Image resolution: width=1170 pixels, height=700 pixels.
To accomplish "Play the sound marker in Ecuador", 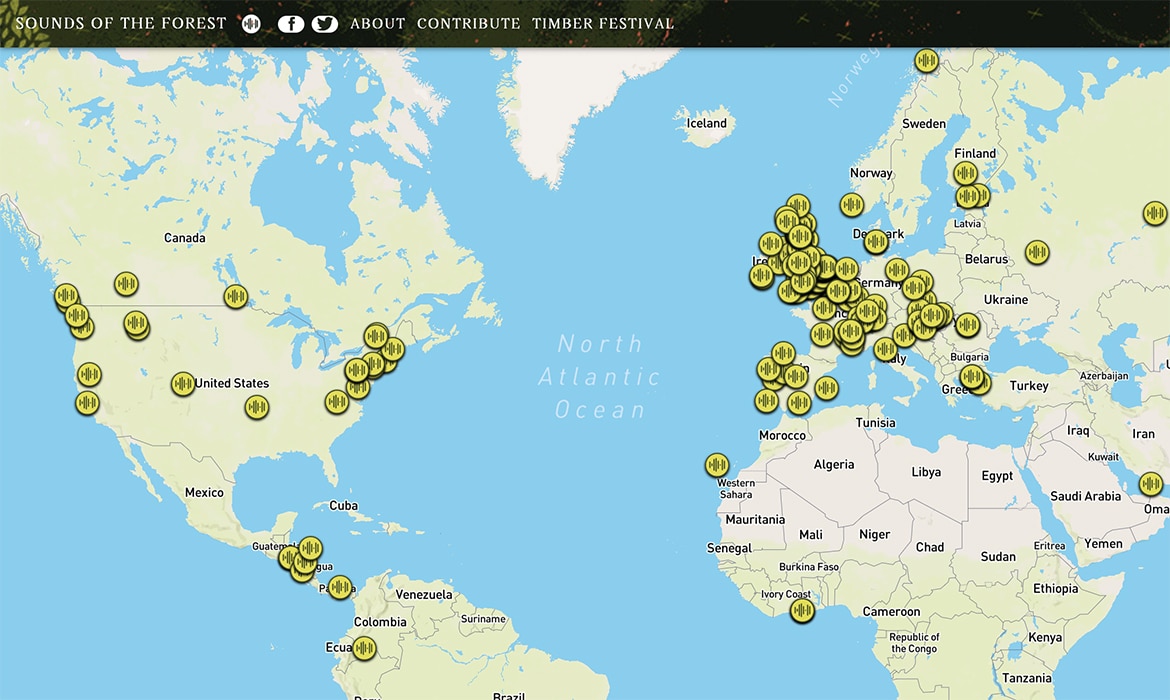I will point(365,648).
